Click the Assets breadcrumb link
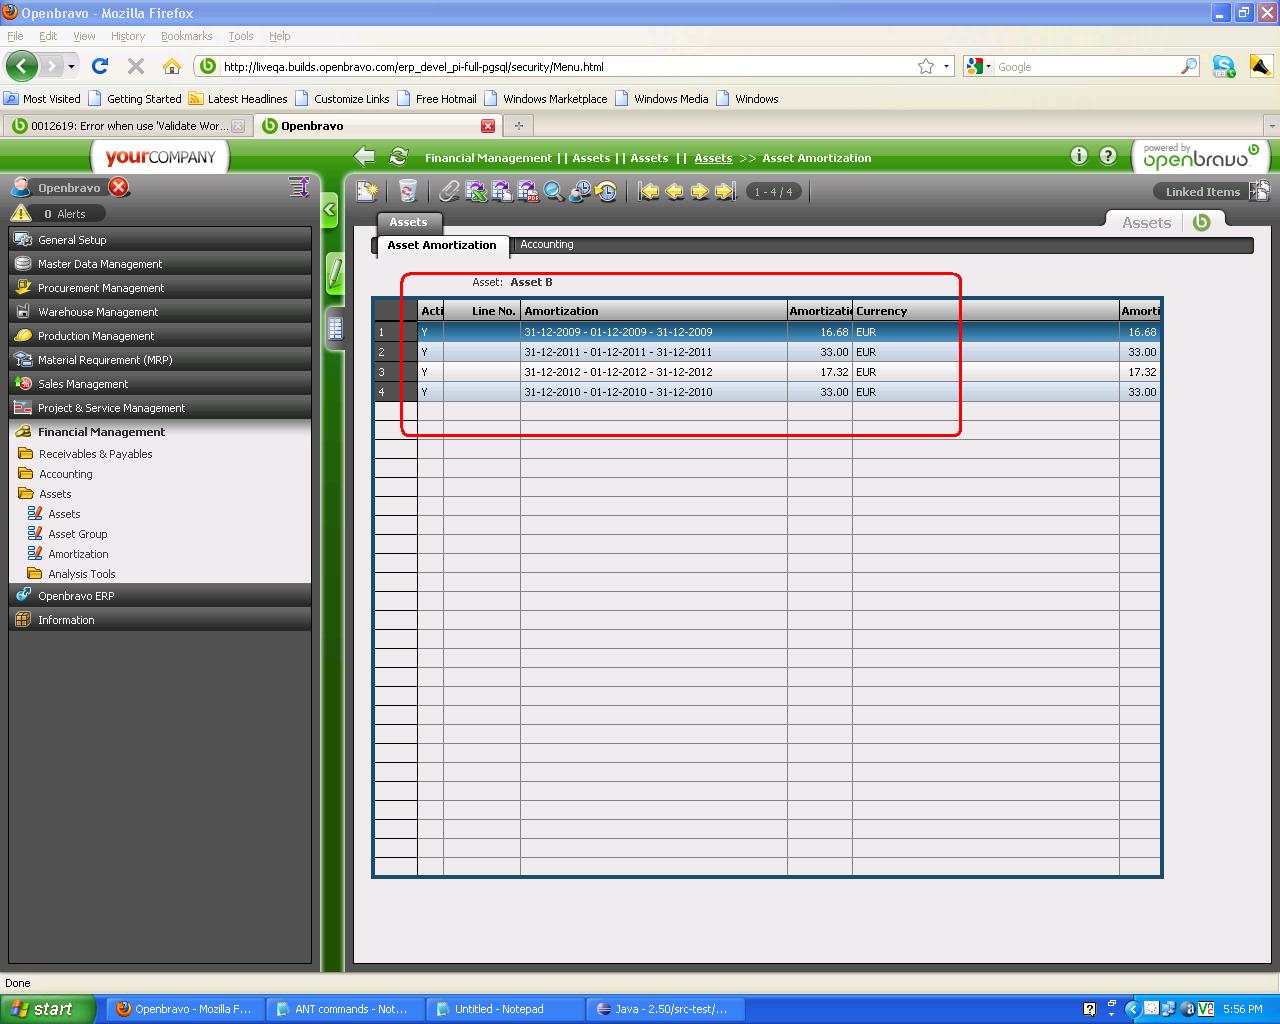The height and width of the screenshot is (1024, 1280). point(713,158)
